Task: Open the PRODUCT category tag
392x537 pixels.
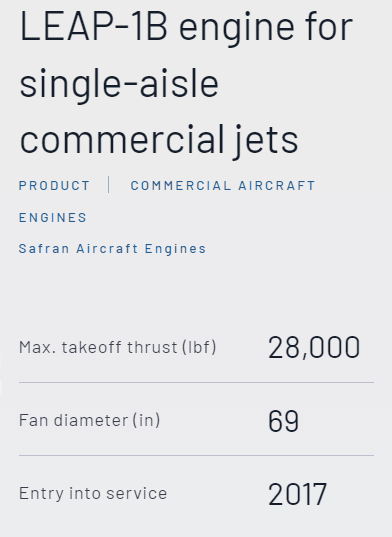Action: tap(54, 186)
